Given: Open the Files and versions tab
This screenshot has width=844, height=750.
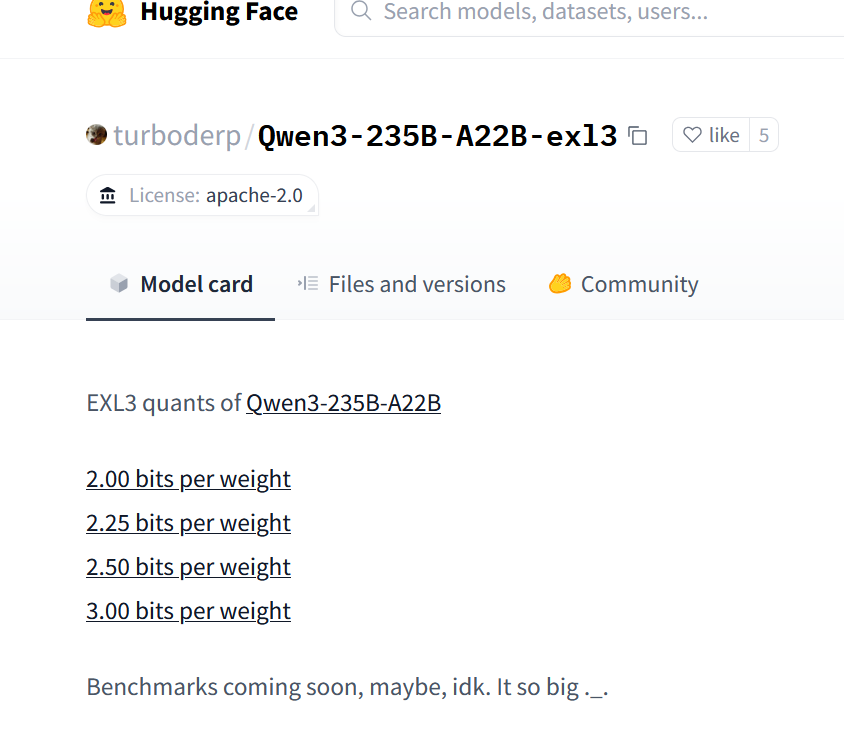Looking at the screenshot, I should tap(402, 284).
